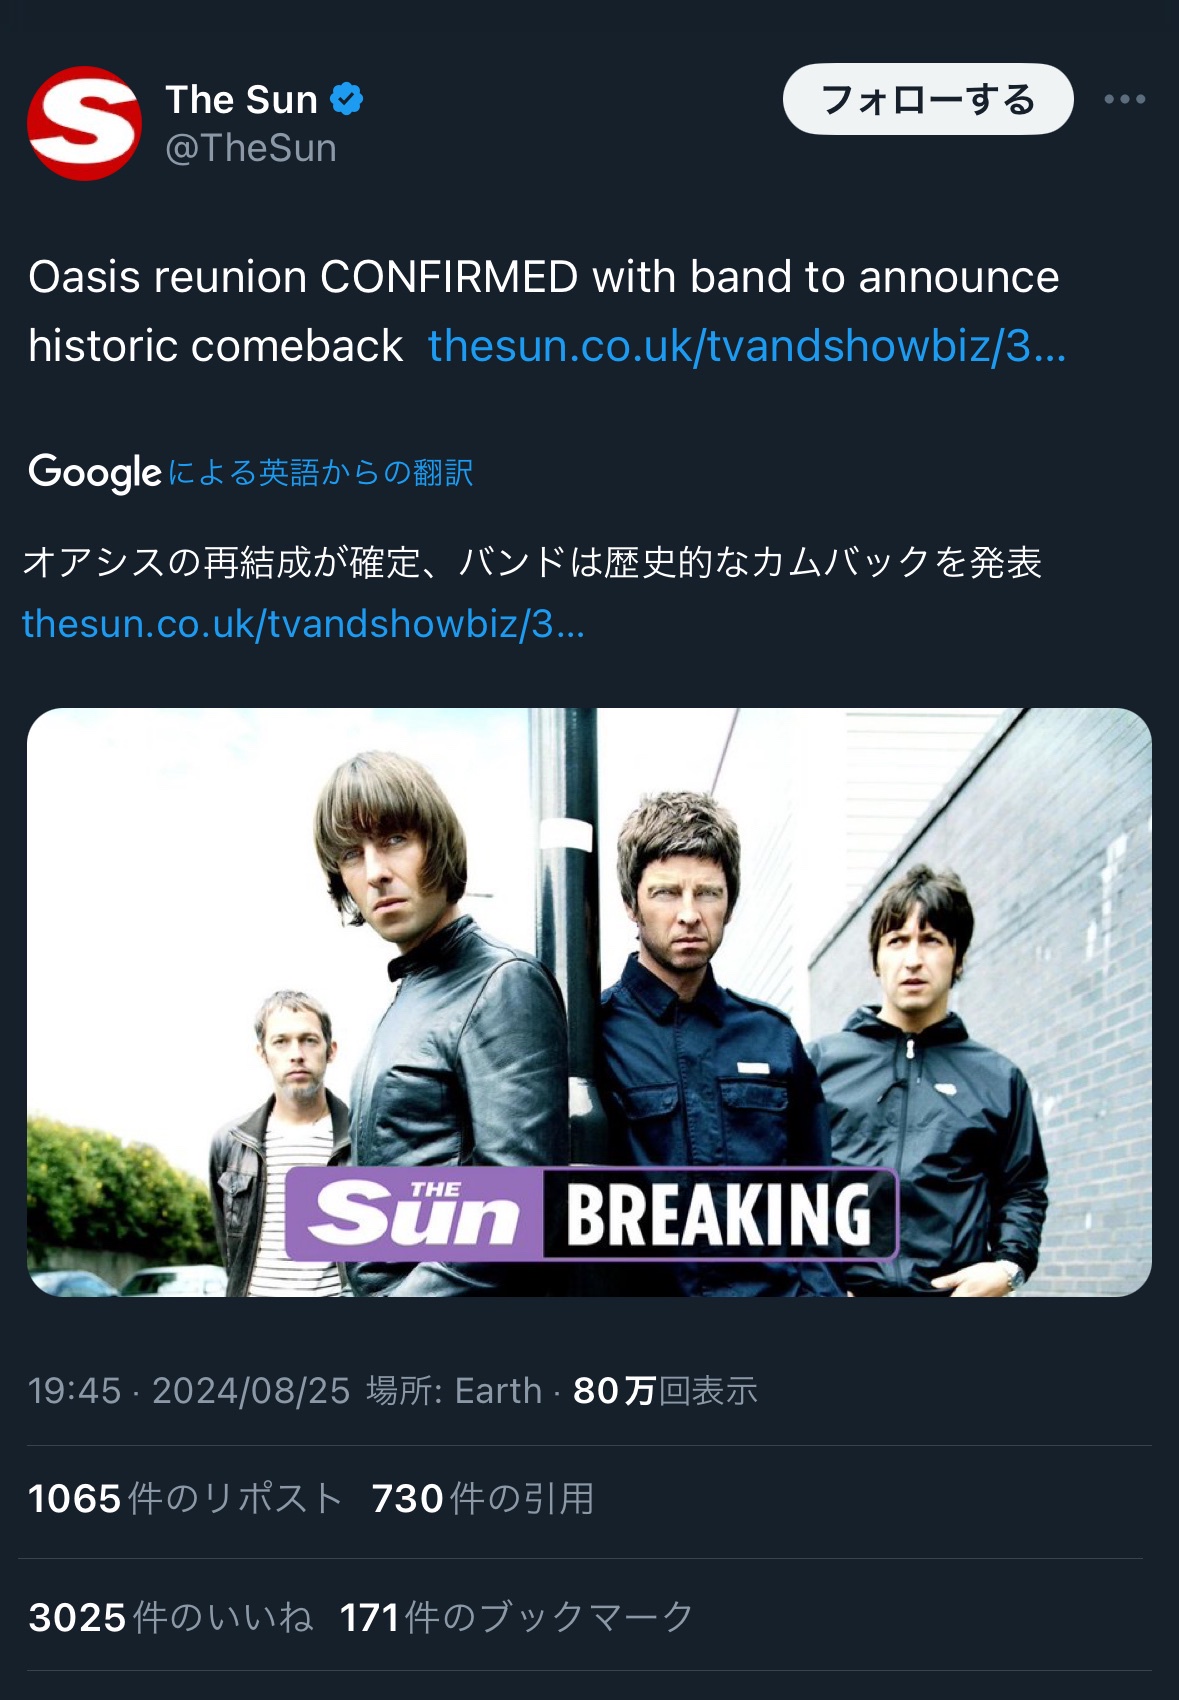Open thesun.co.uk link in original tweet
Screen dimensions: 1179x1700
[x=747, y=346]
